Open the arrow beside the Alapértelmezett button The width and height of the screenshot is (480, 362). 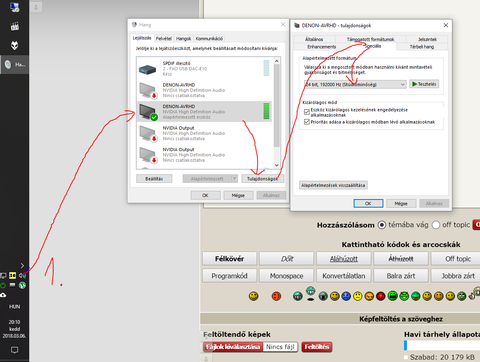click(x=235, y=179)
